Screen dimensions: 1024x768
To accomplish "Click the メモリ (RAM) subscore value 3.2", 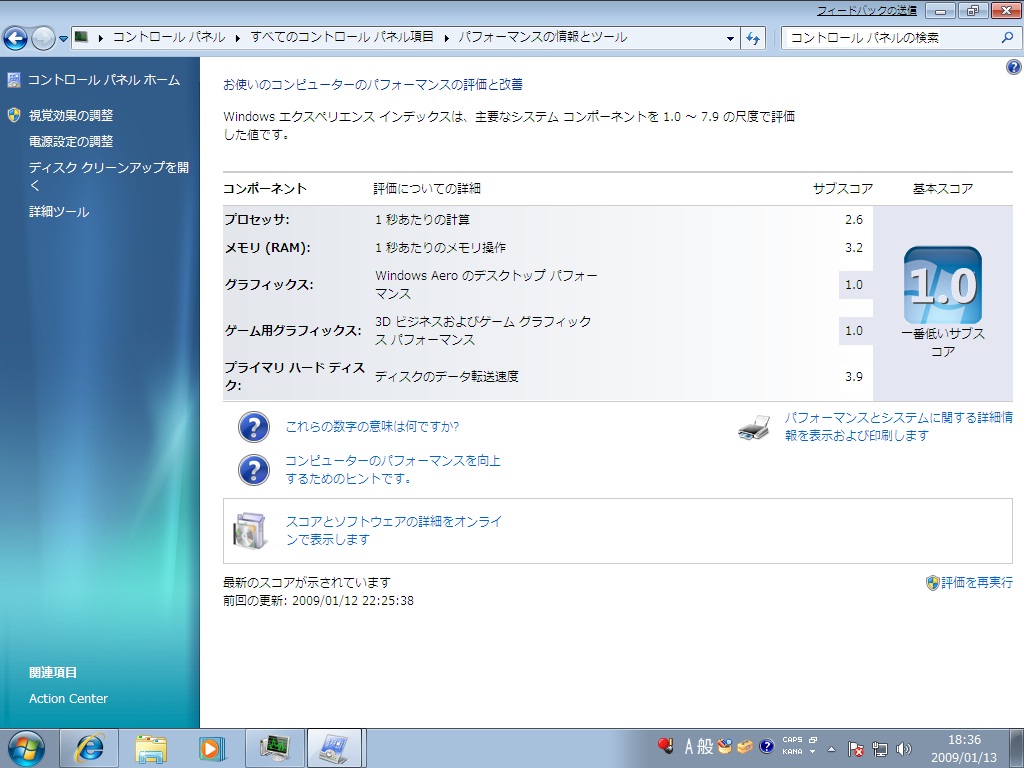I will pos(854,248).
